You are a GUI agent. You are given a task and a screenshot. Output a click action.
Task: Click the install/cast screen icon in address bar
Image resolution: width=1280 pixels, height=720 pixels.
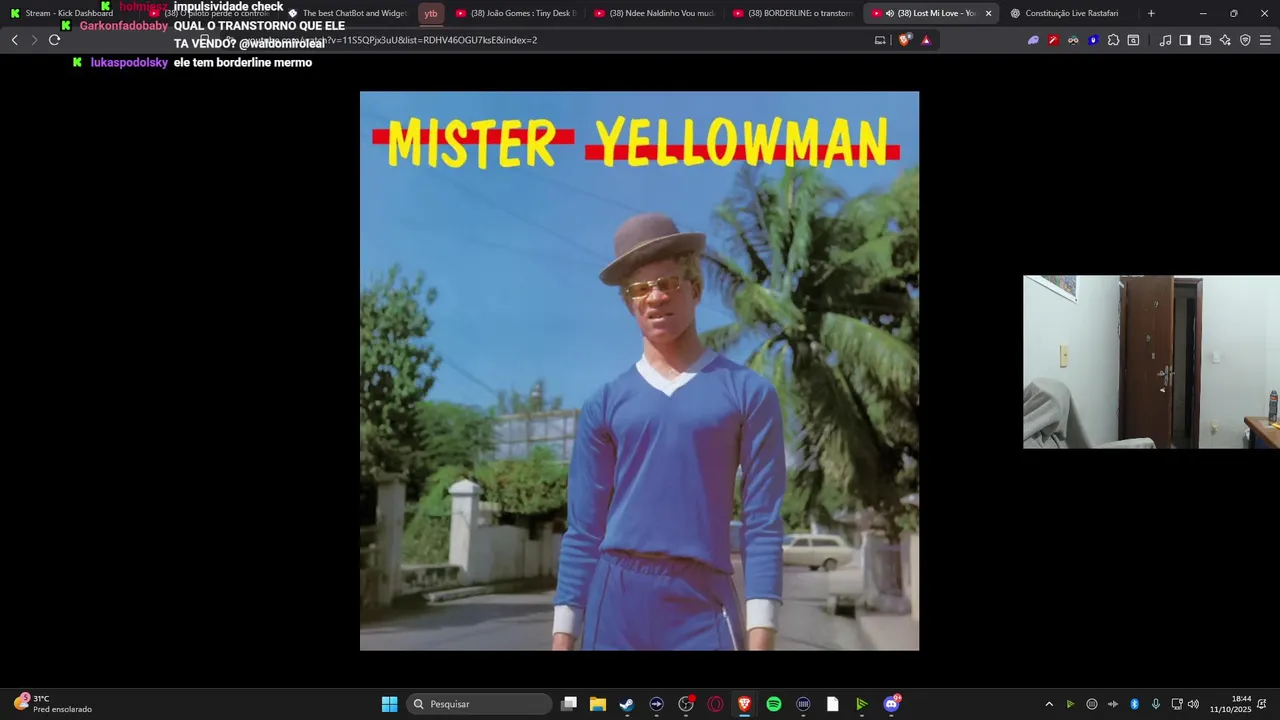click(x=880, y=40)
